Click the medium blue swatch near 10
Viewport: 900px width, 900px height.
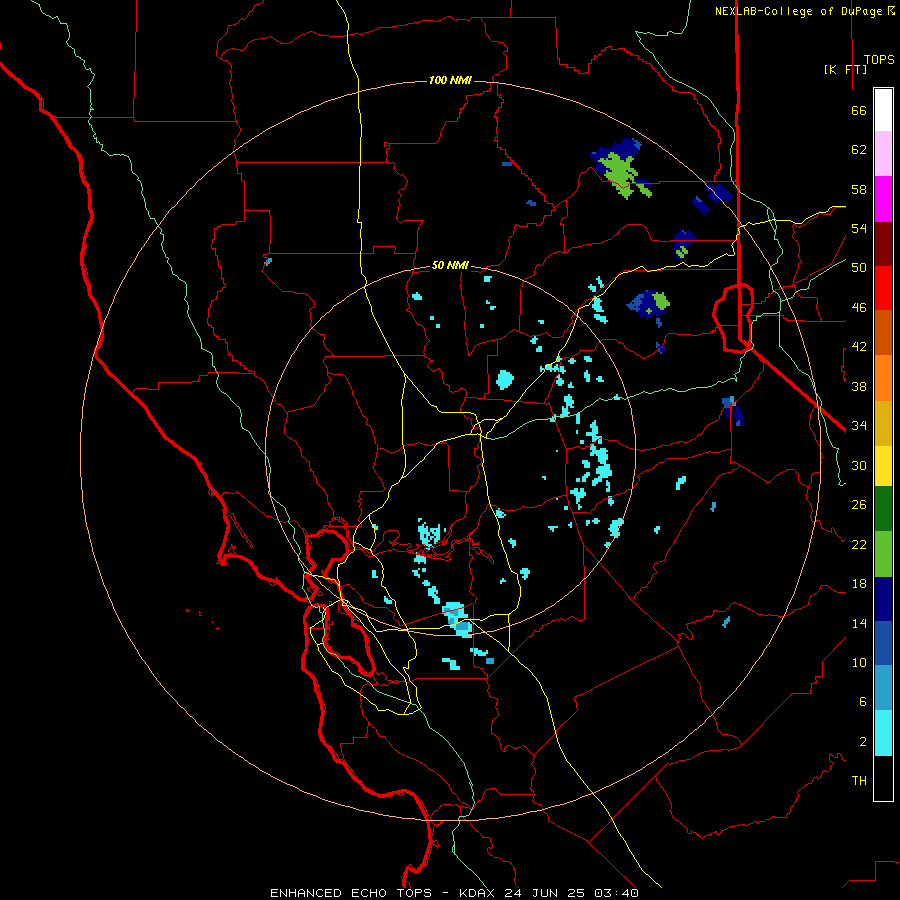pos(883,643)
